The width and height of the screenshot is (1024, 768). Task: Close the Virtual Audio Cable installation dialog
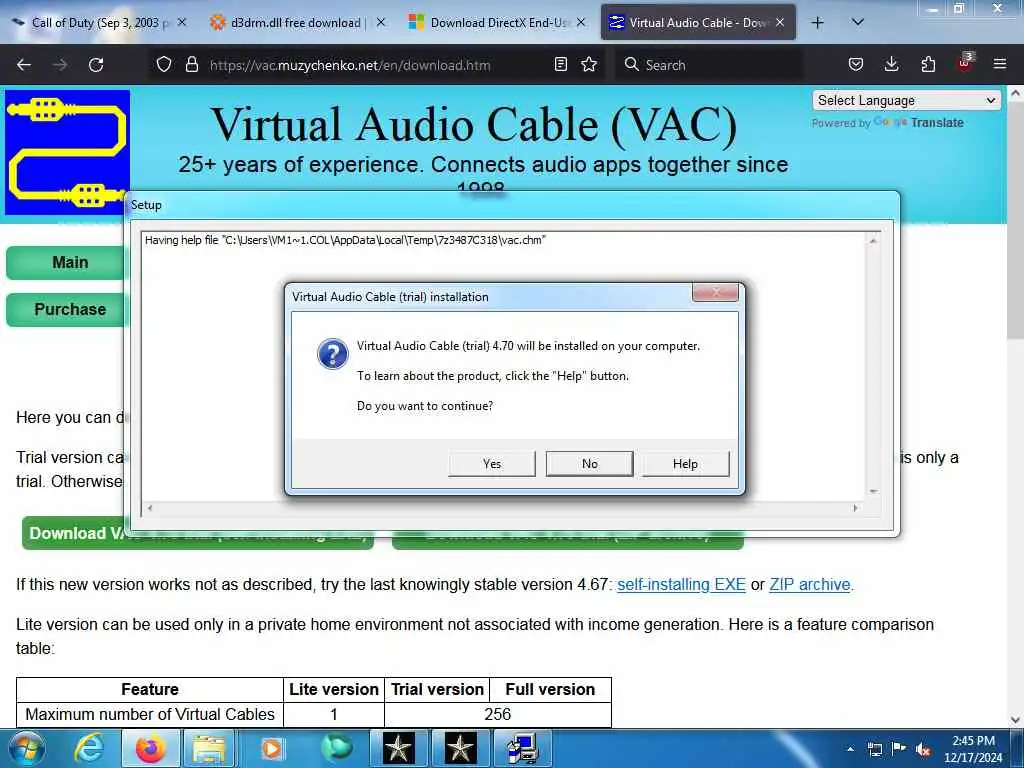[715, 293]
